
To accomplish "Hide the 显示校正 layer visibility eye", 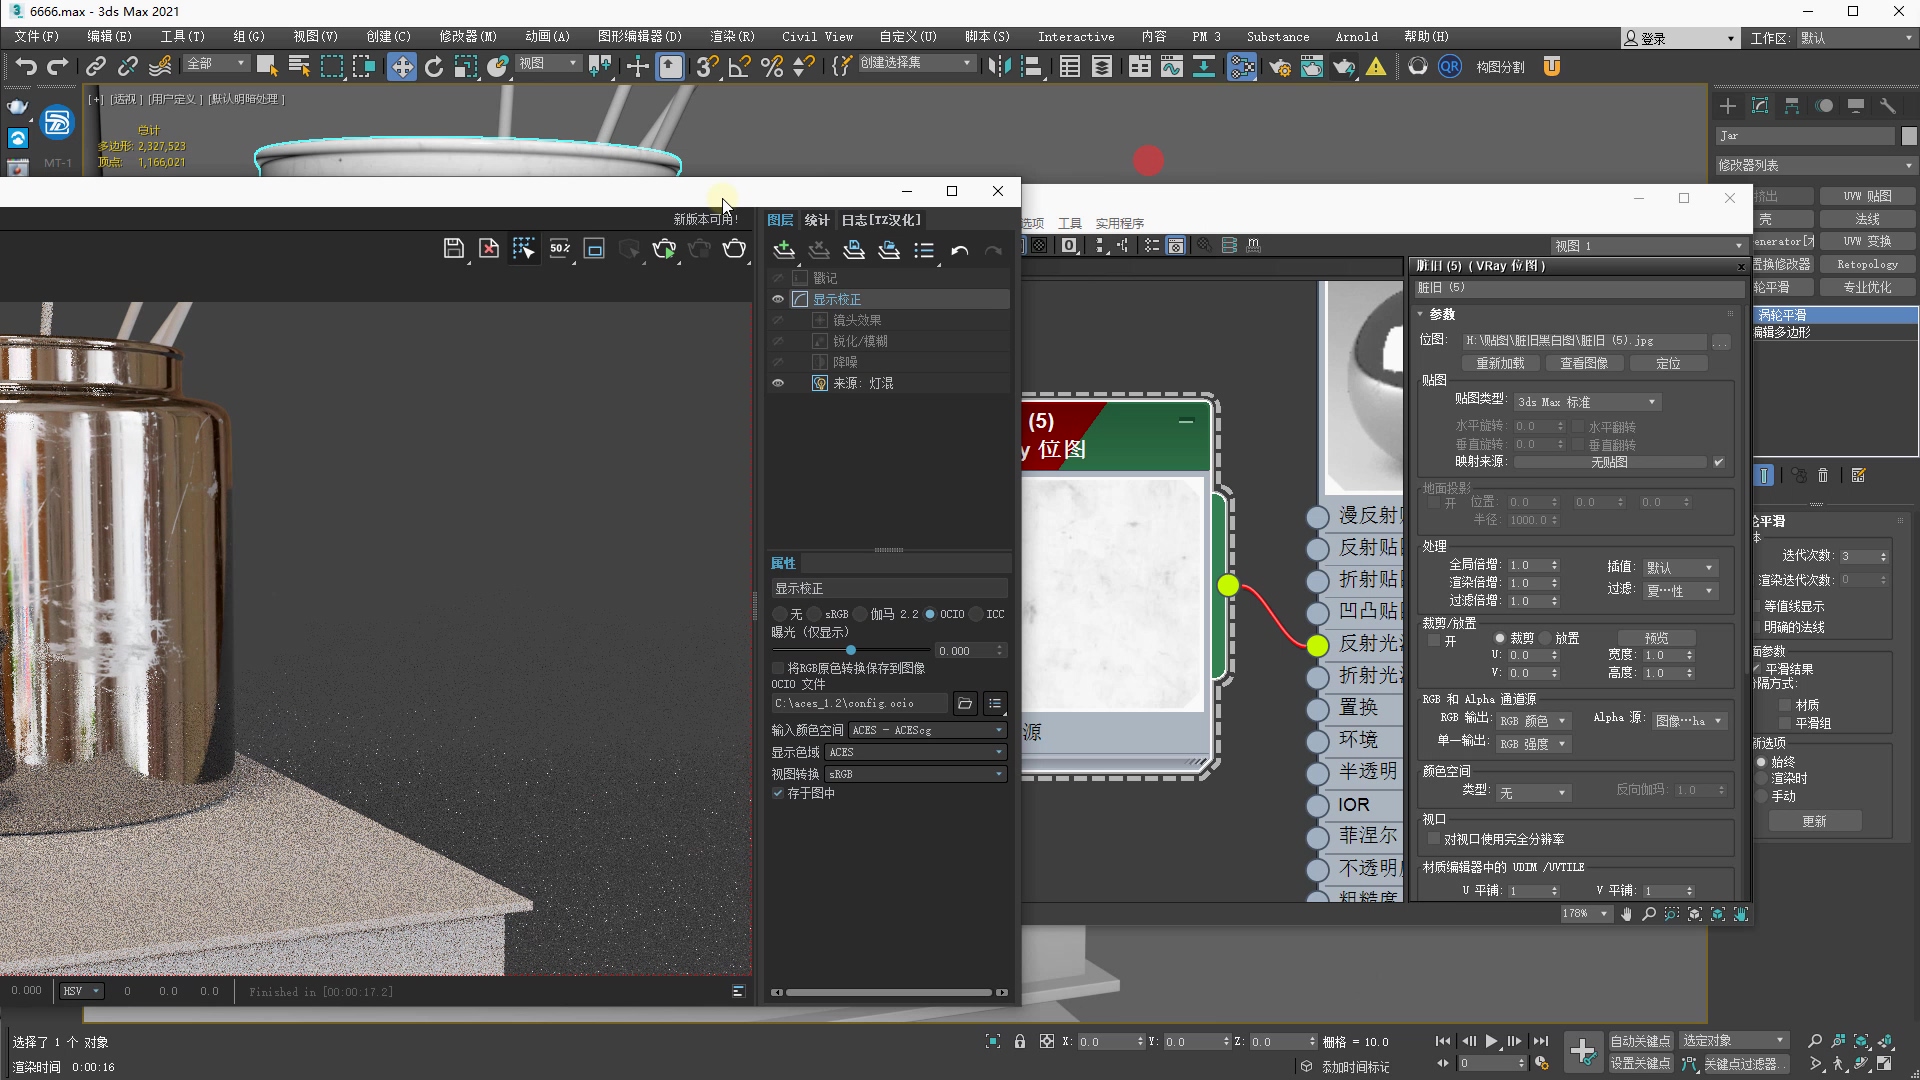I will pos(778,299).
